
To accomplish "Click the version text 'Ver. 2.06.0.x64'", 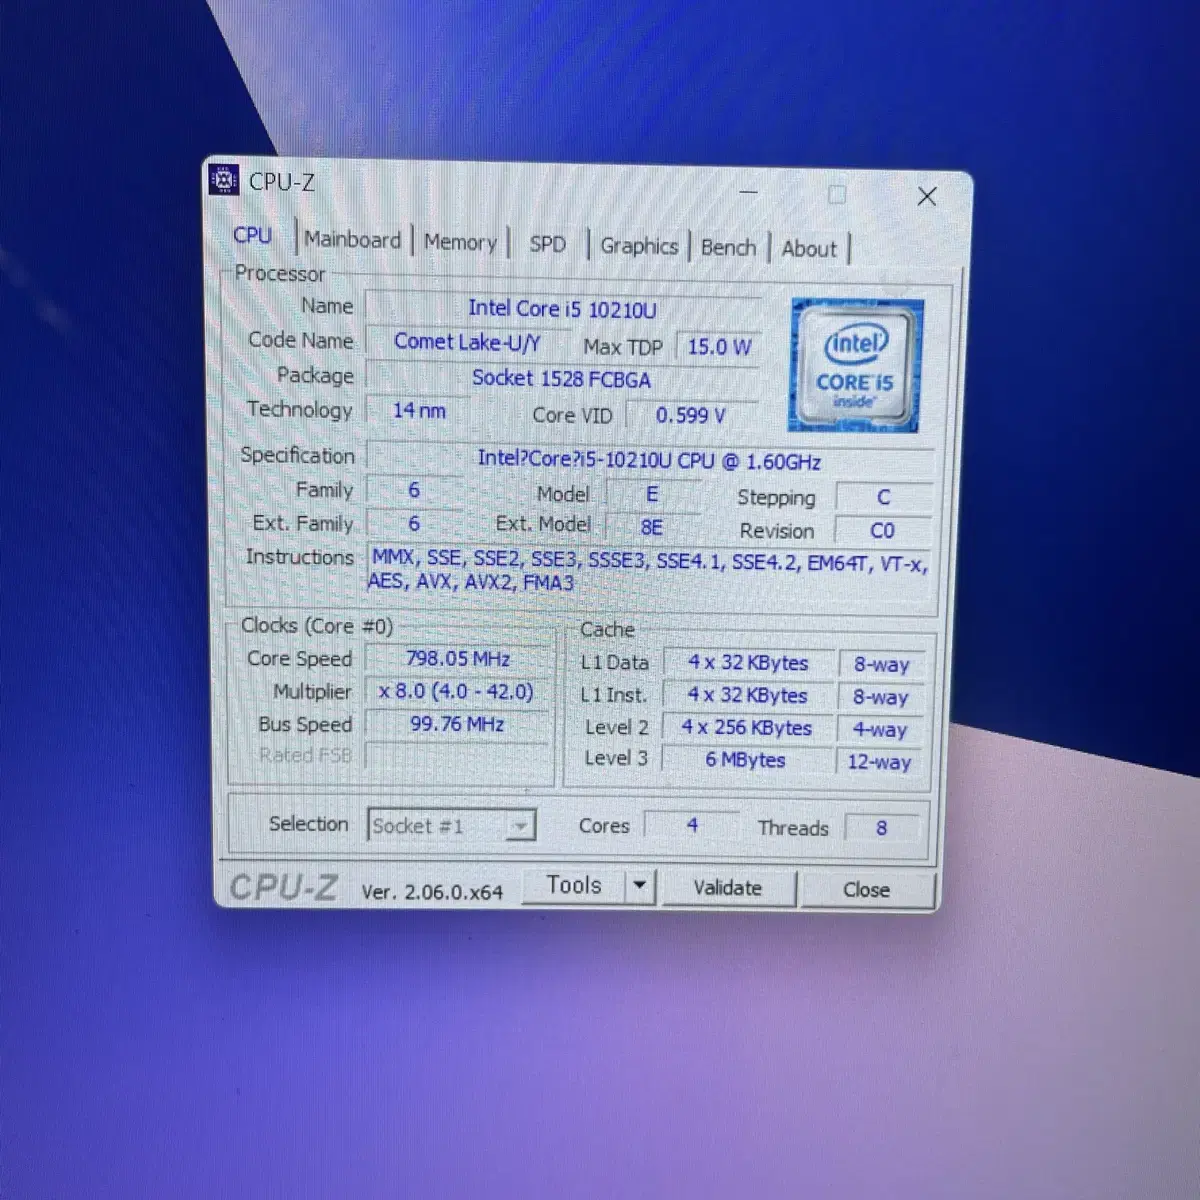I will click(432, 892).
